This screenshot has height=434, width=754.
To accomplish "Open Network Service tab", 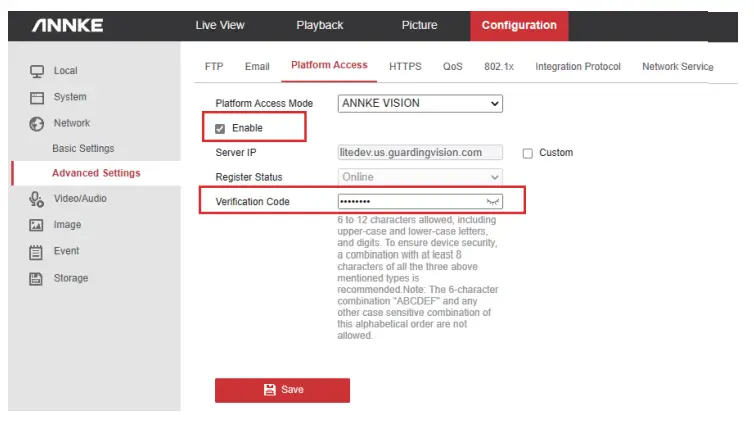I will click(678, 66).
